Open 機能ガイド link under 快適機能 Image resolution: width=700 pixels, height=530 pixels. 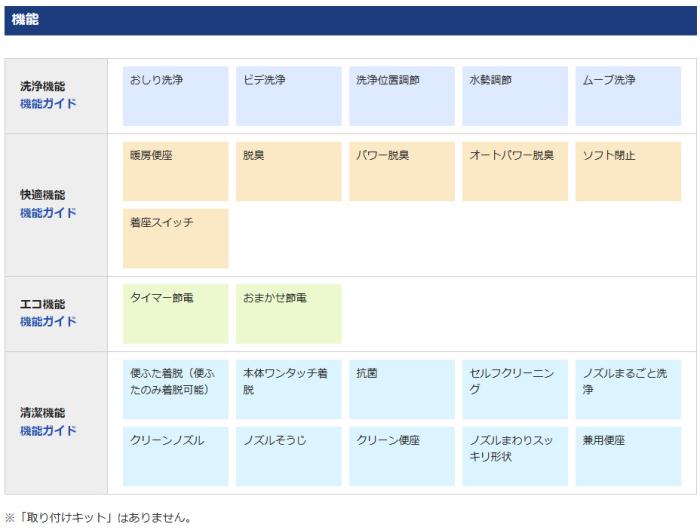[x=48, y=213]
